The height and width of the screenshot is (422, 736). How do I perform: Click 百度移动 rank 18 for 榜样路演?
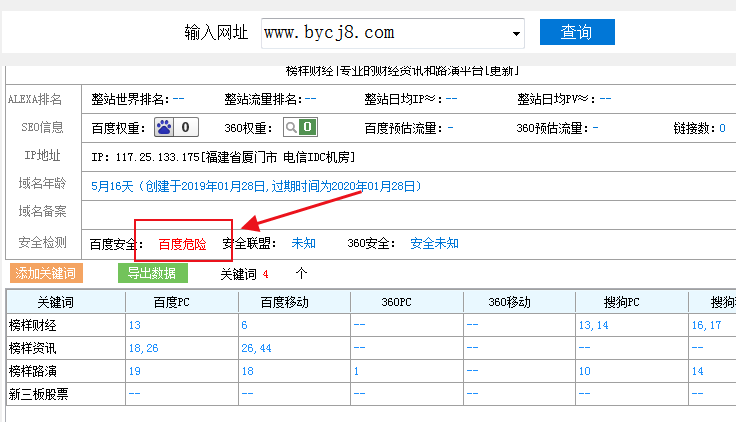(x=247, y=371)
